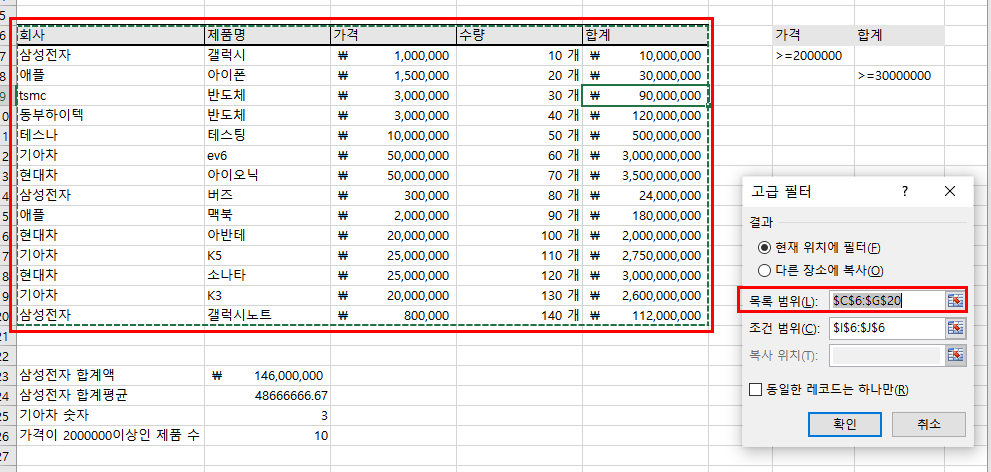Enable 동일한 레코드는 하나만 checkbox
The height and width of the screenshot is (472, 991).
[x=828, y=389]
